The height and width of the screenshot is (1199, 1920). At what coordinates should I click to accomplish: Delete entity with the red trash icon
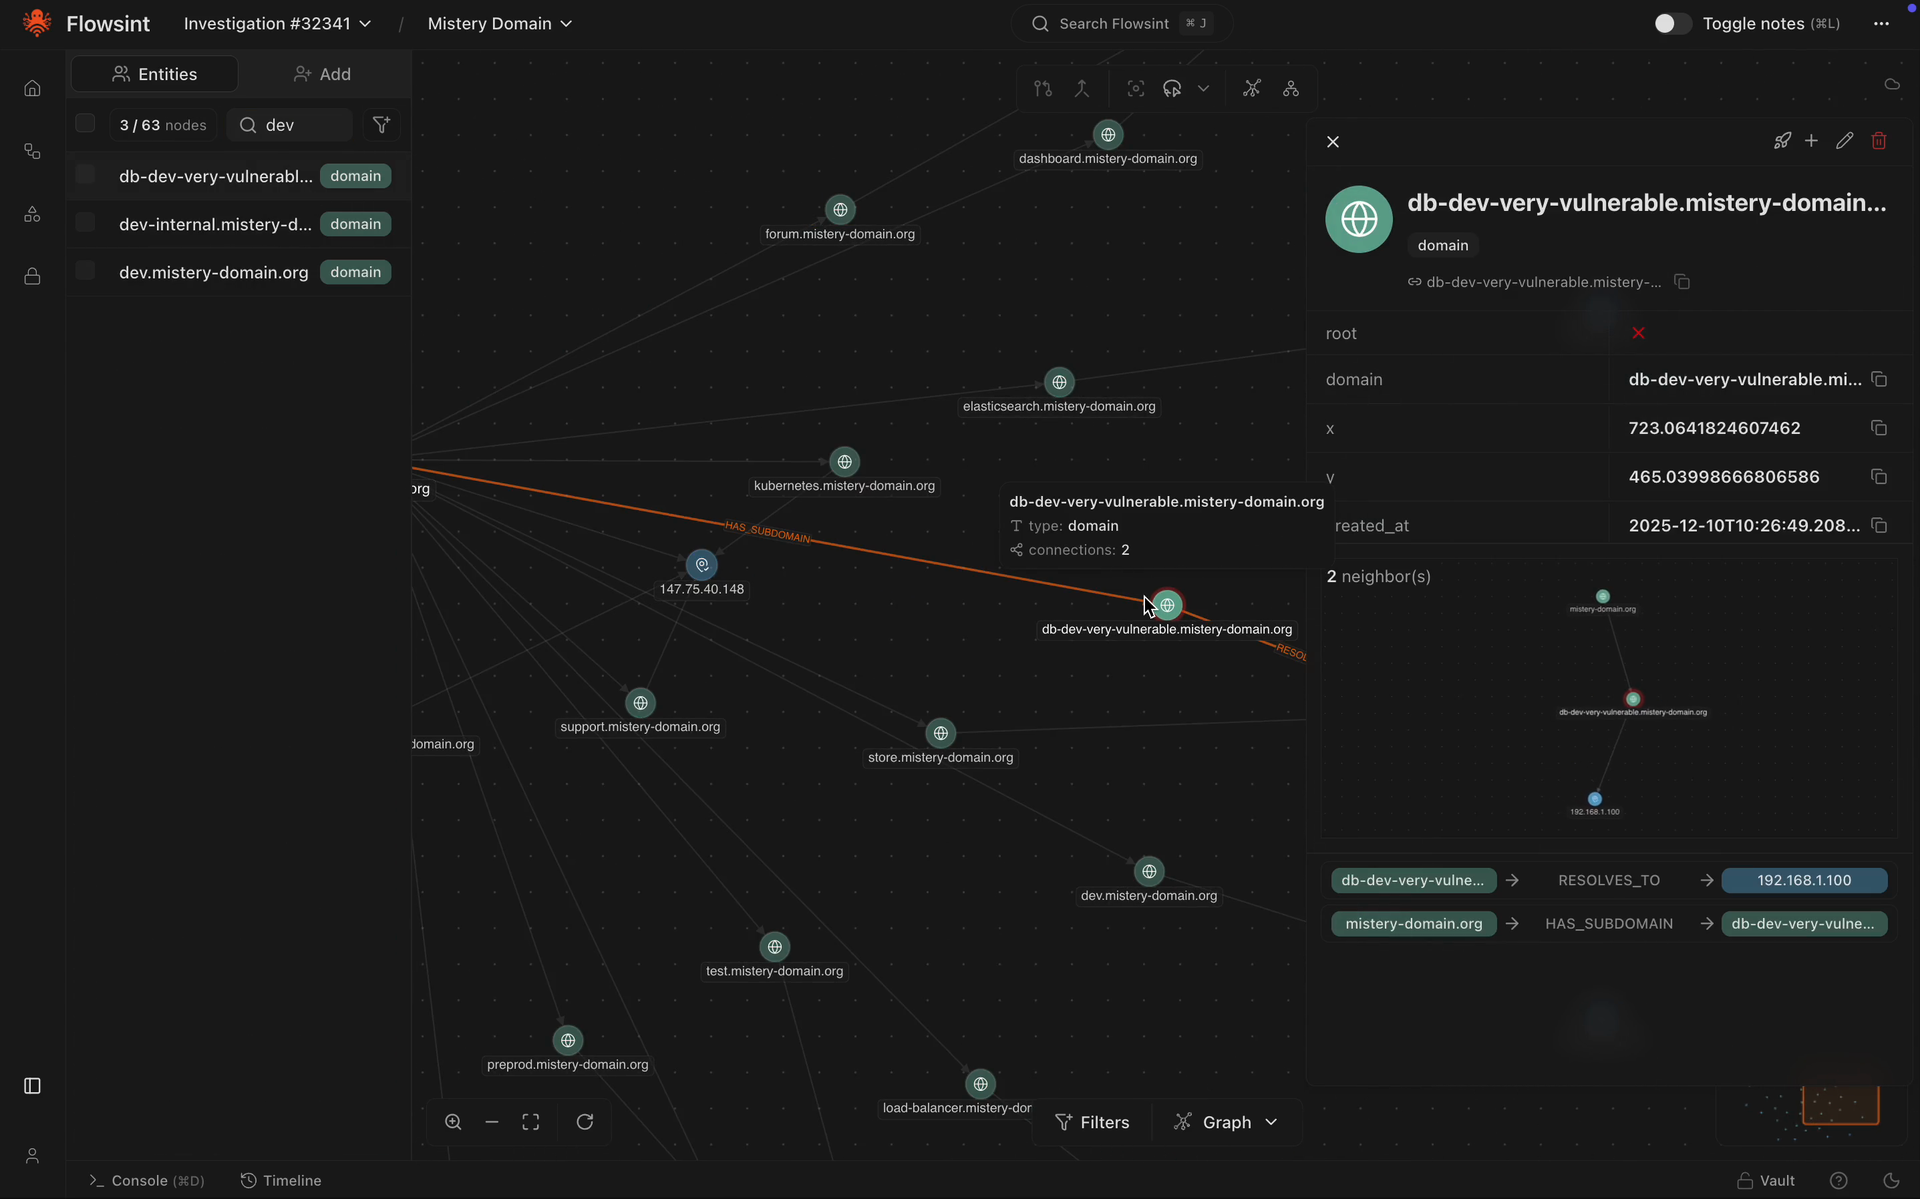click(x=1879, y=141)
